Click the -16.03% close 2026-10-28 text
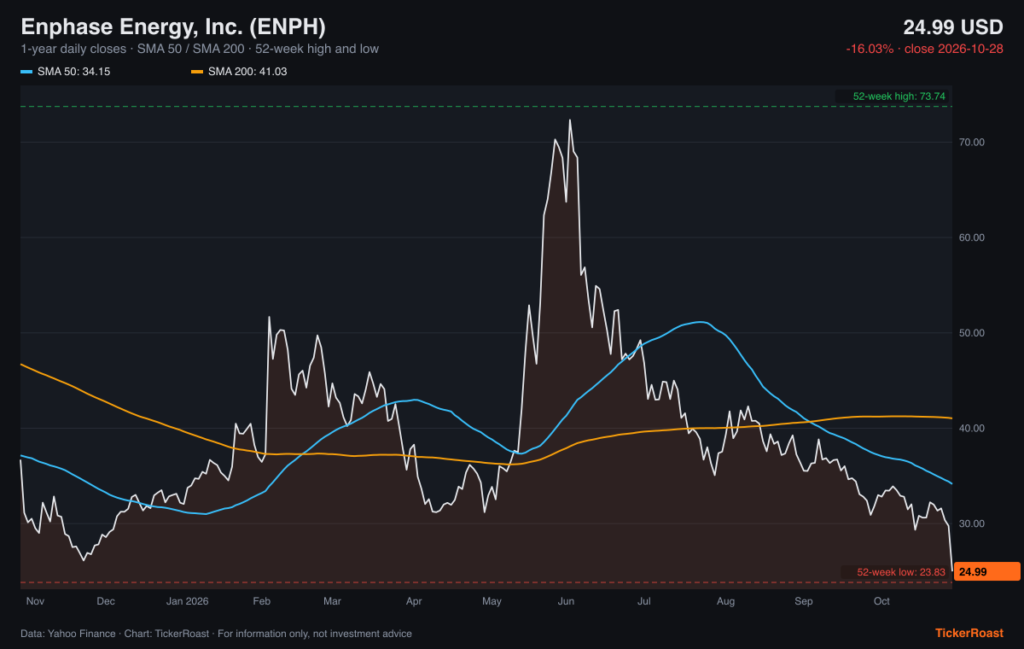The height and width of the screenshot is (649, 1024). click(x=924, y=49)
